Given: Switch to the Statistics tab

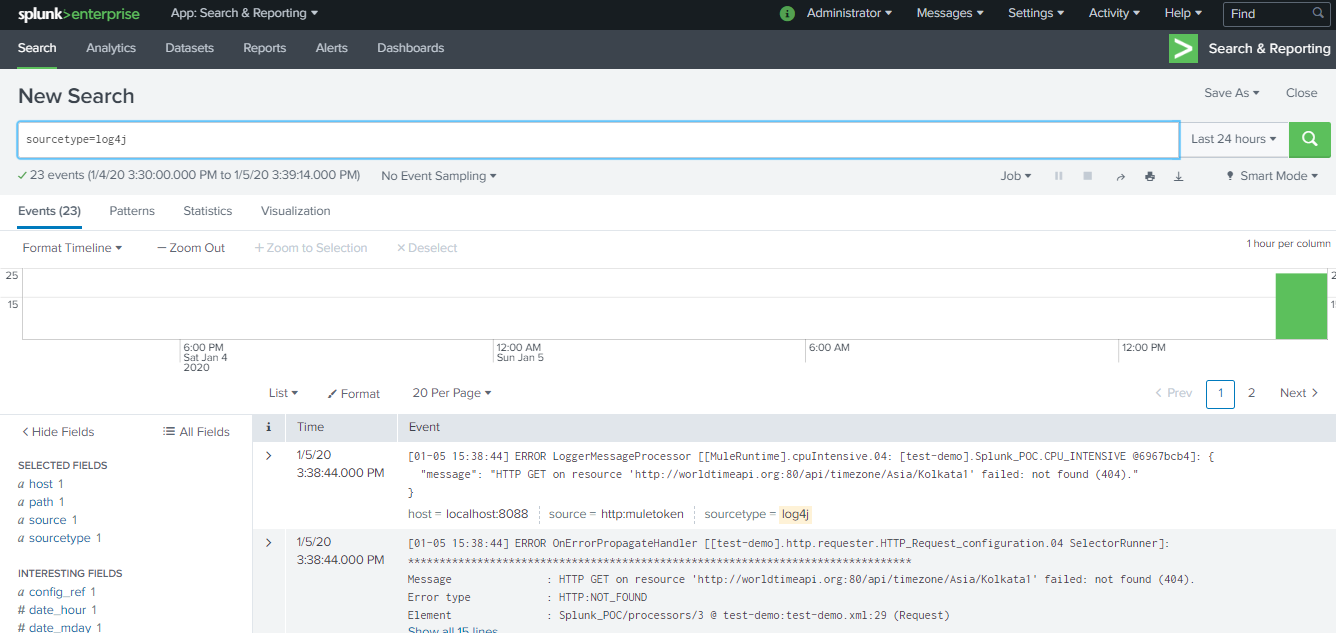Looking at the screenshot, I should pos(207,211).
